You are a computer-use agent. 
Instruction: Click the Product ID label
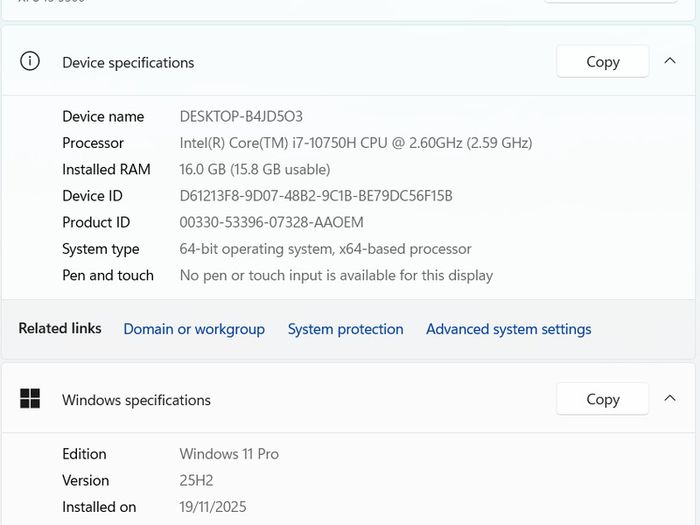[x=96, y=222]
